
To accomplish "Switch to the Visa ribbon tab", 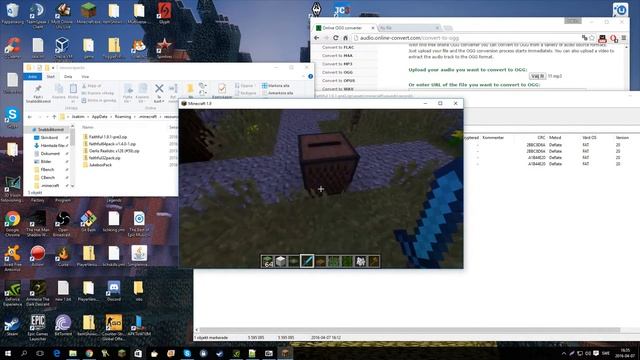I will coord(85,77).
